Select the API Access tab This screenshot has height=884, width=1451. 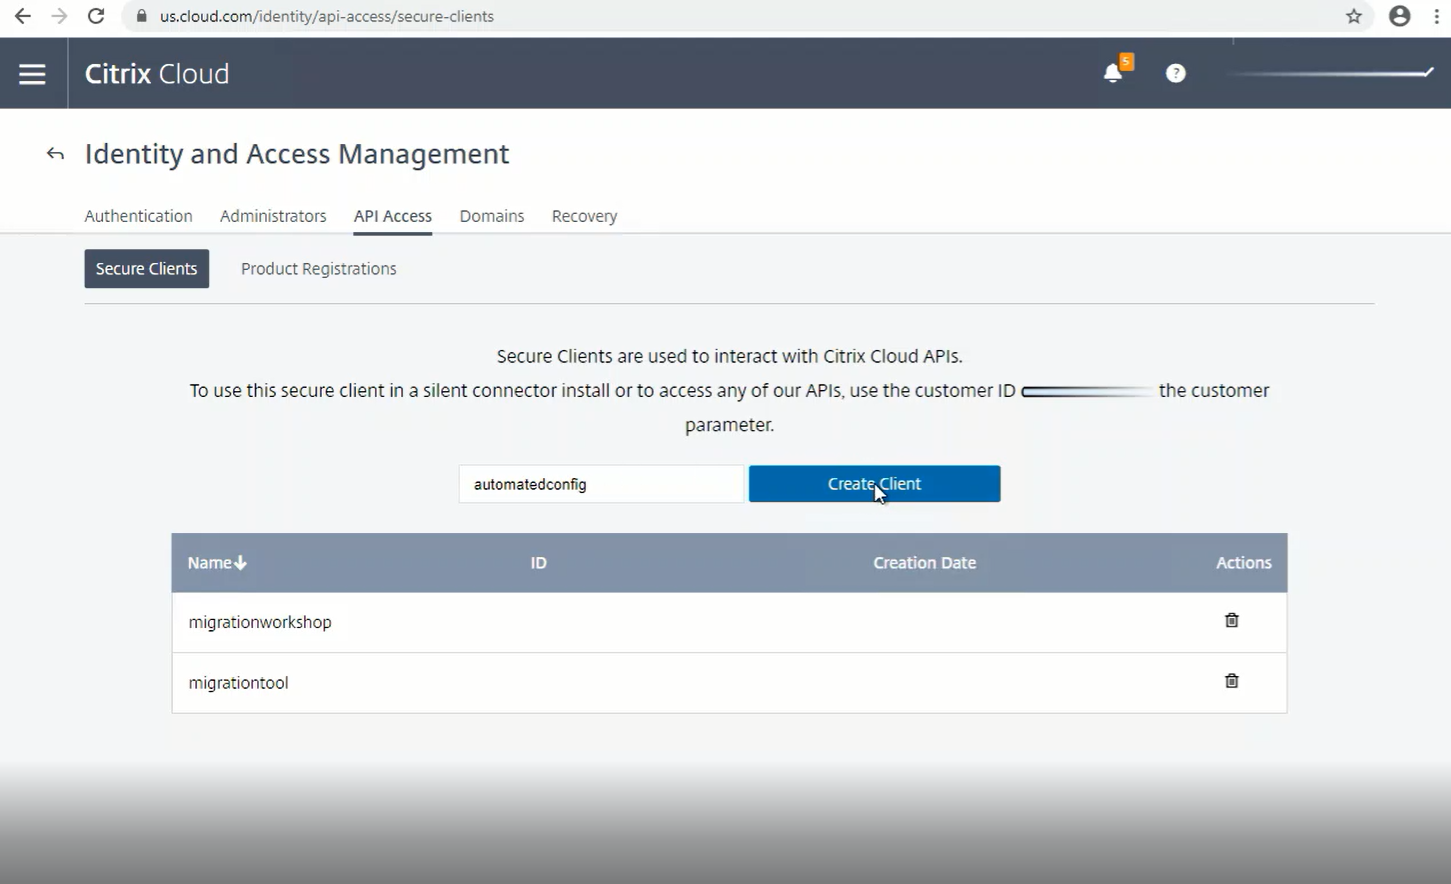[393, 216]
